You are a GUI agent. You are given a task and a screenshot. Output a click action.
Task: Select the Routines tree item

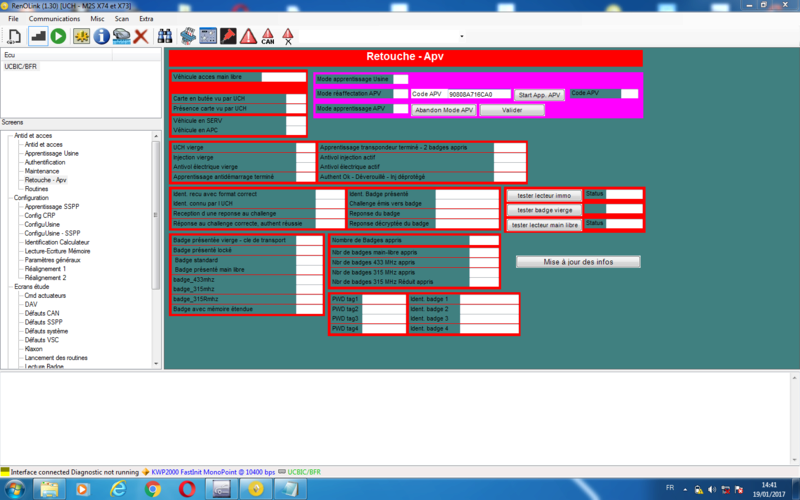click(x=36, y=189)
